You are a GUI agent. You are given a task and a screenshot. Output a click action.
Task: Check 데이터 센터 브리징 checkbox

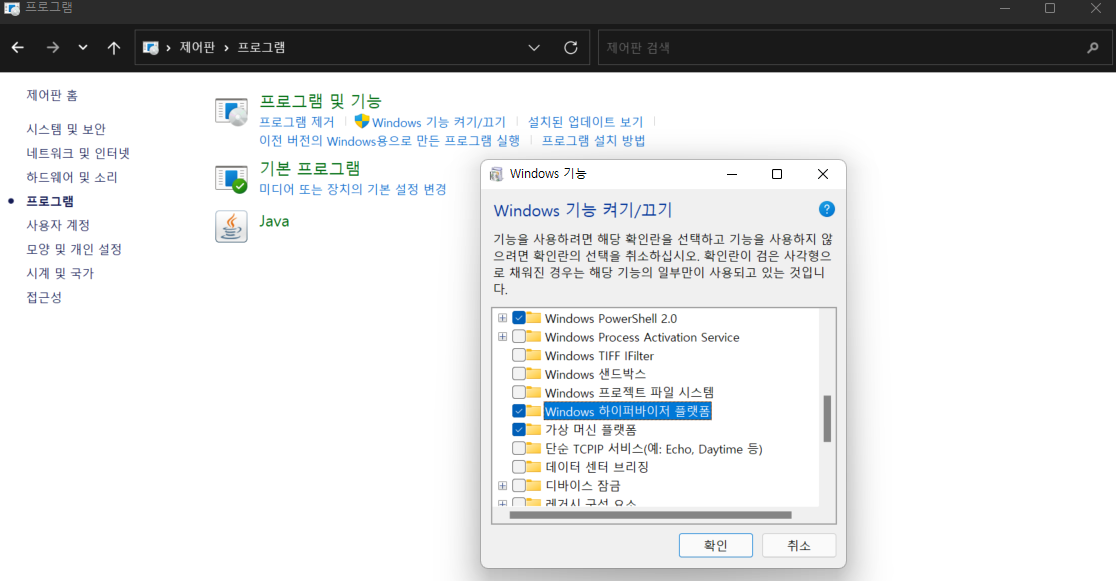point(519,467)
